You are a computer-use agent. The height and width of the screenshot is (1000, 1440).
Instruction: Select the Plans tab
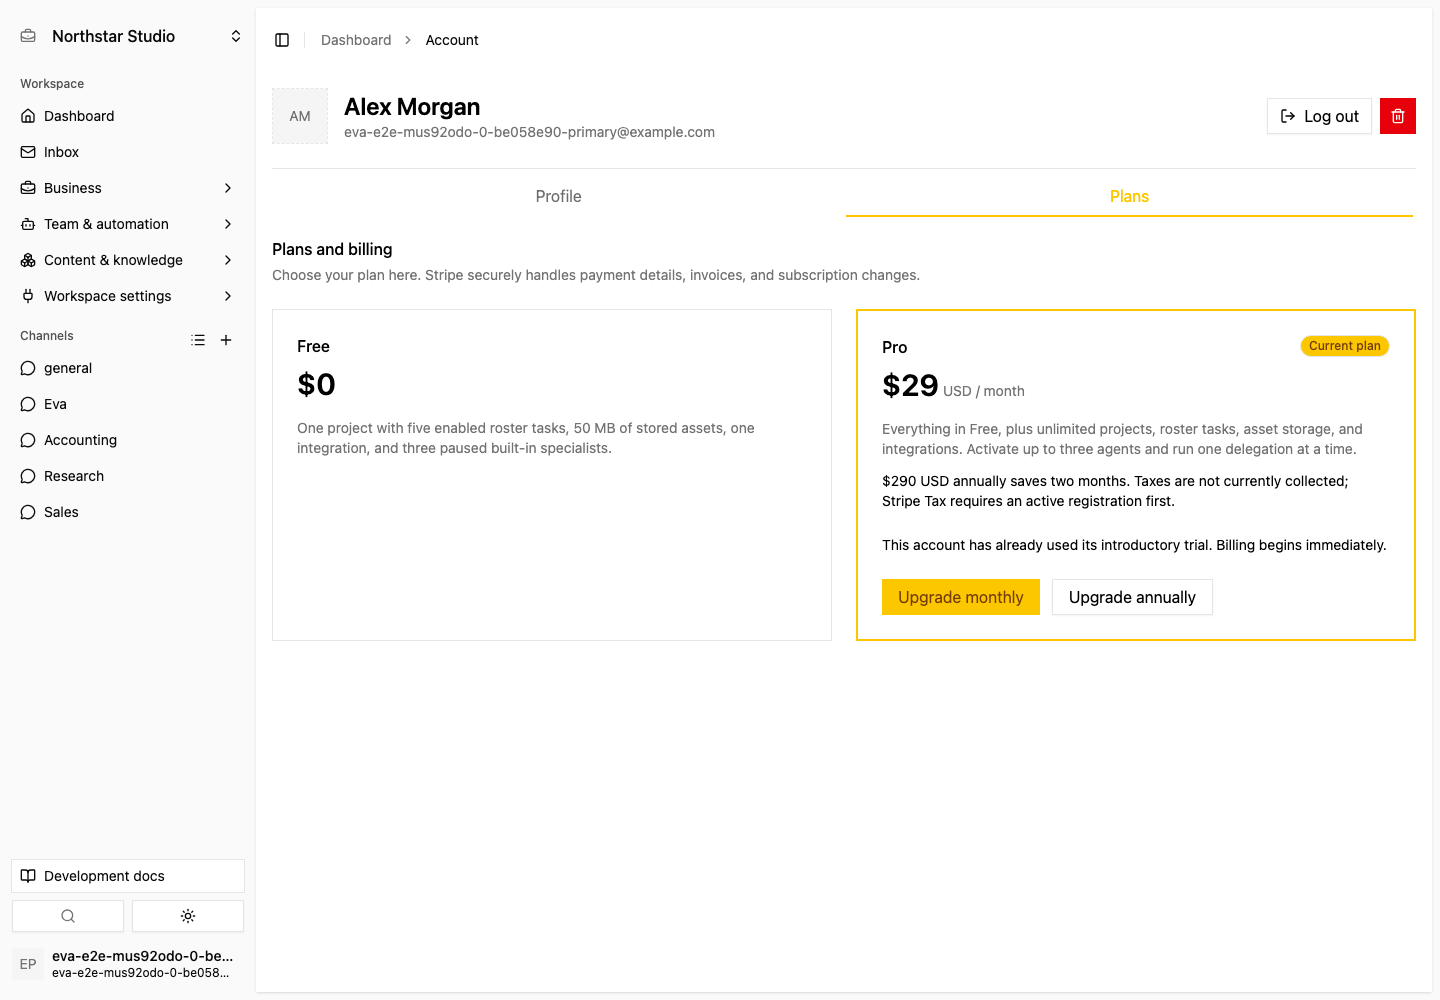pyautogui.click(x=1129, y=197)
